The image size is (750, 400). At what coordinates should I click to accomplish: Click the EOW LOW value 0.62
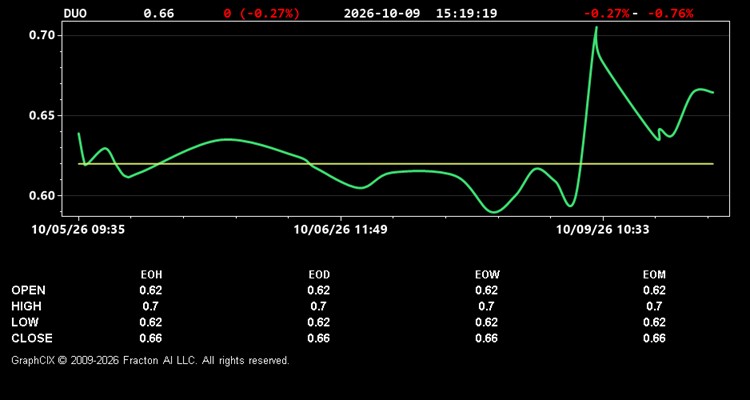pyautogui.click(x=487, y=322)
